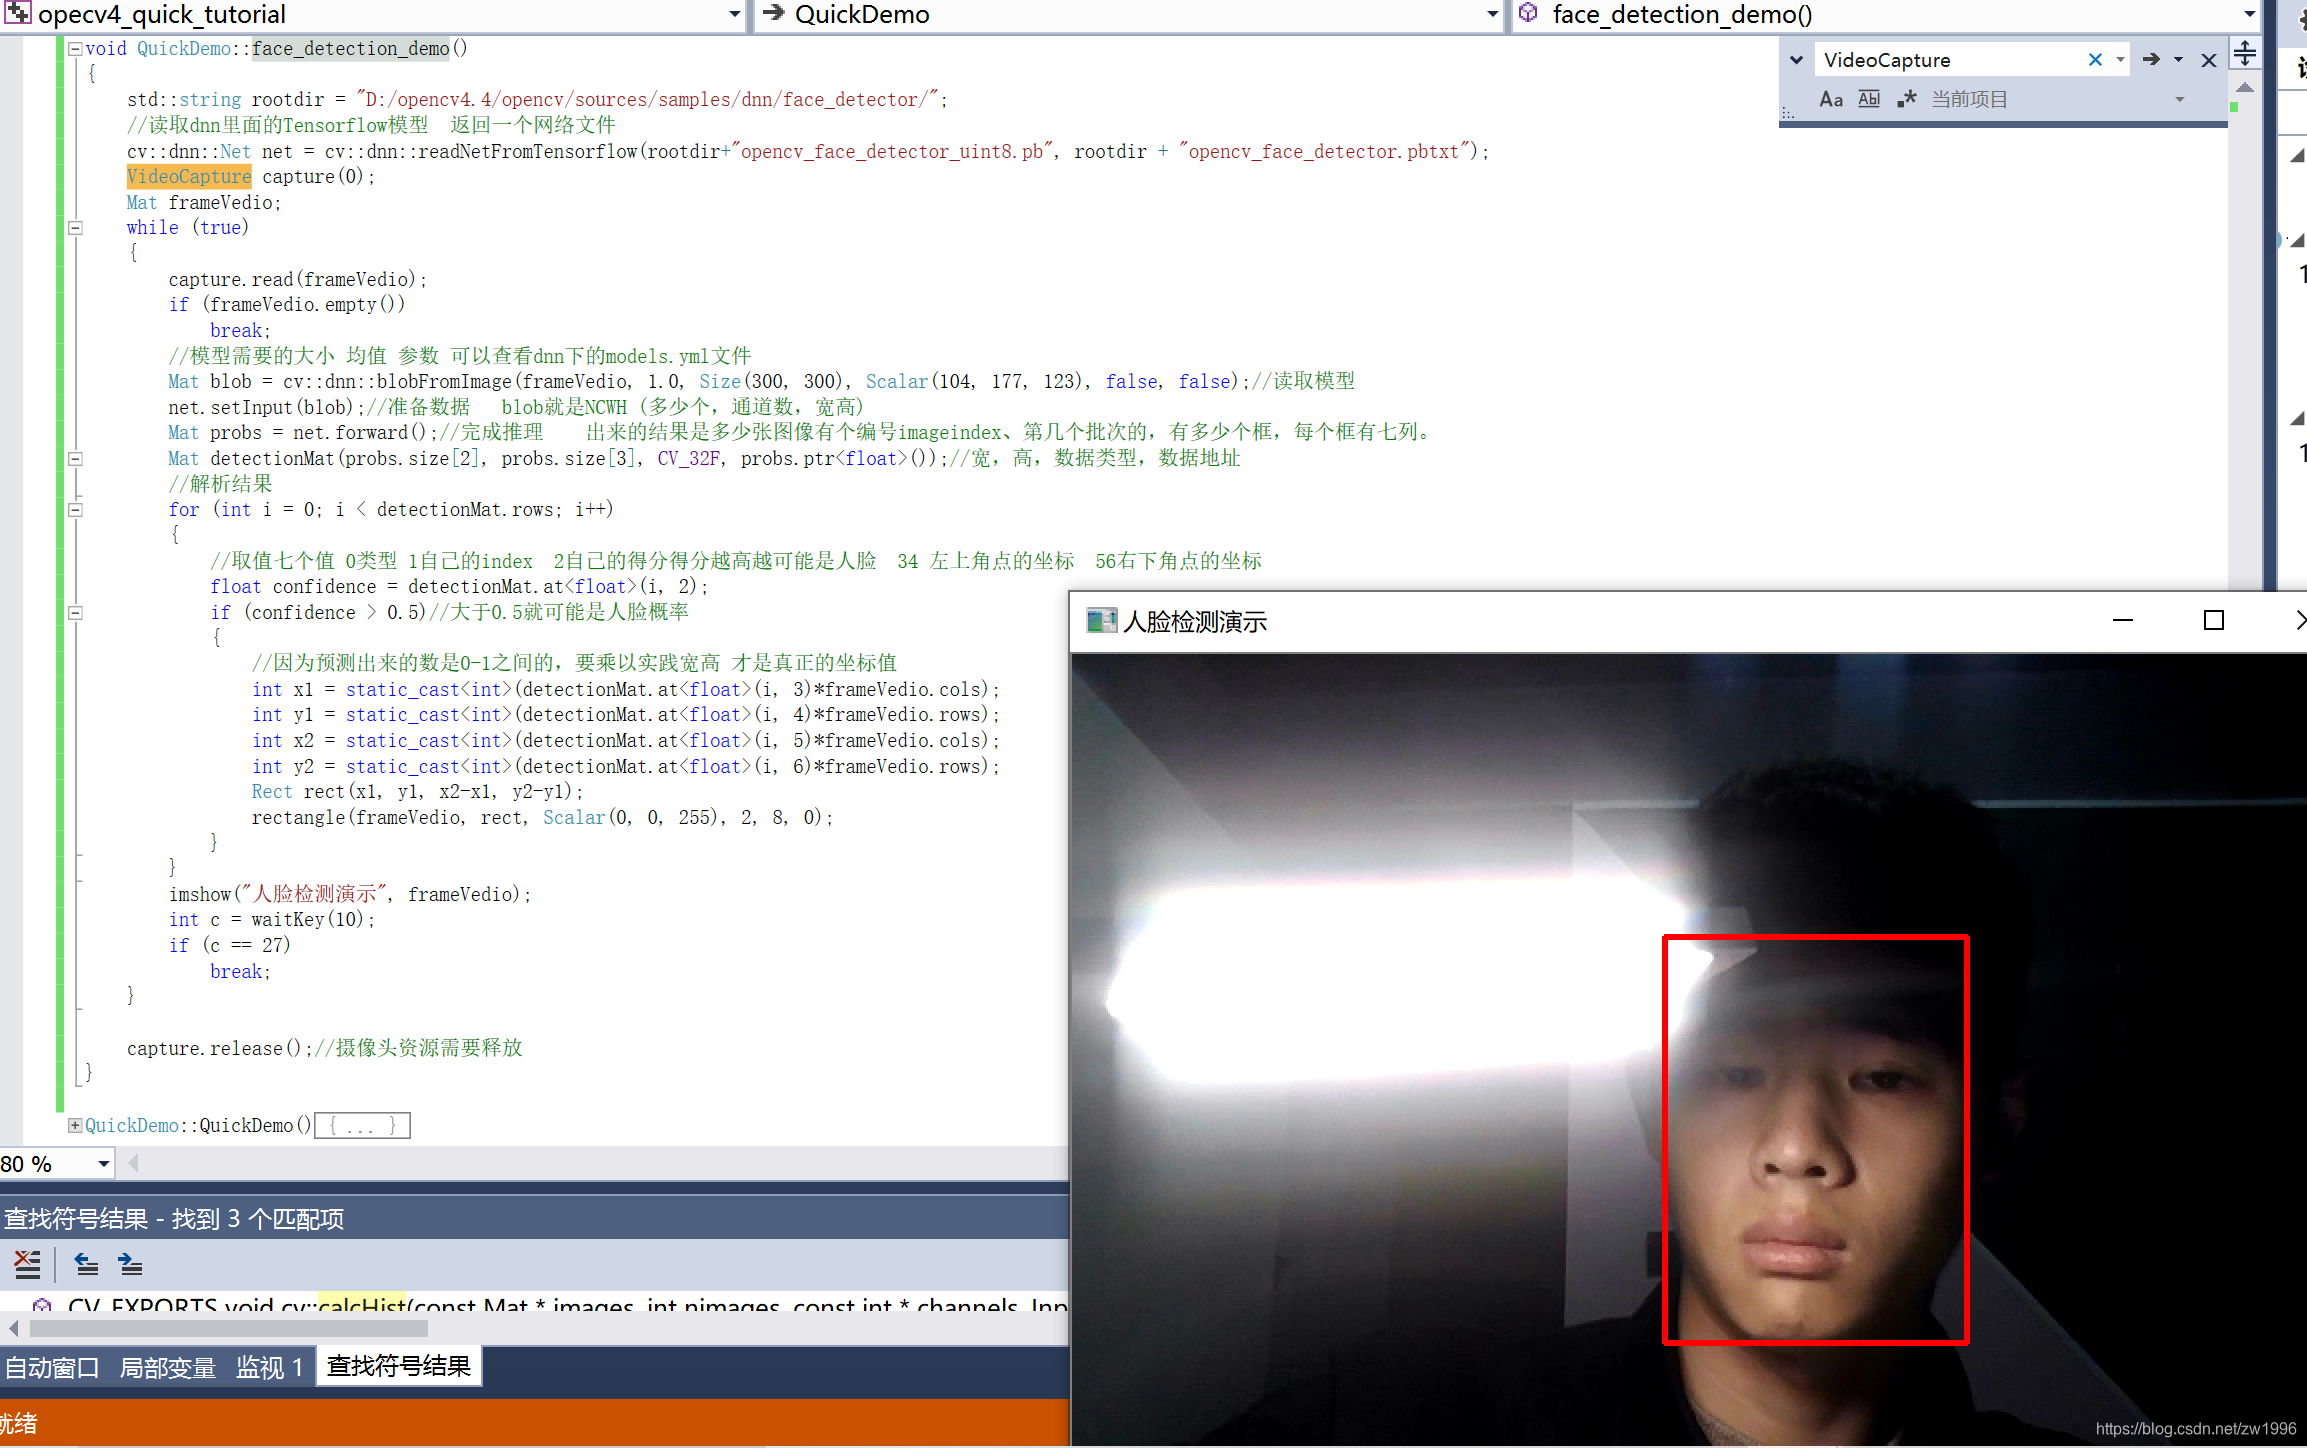Viewport: 2307px width, 1448px height.
Task: Toggle match case option in find box
Action: (1830, 99)
